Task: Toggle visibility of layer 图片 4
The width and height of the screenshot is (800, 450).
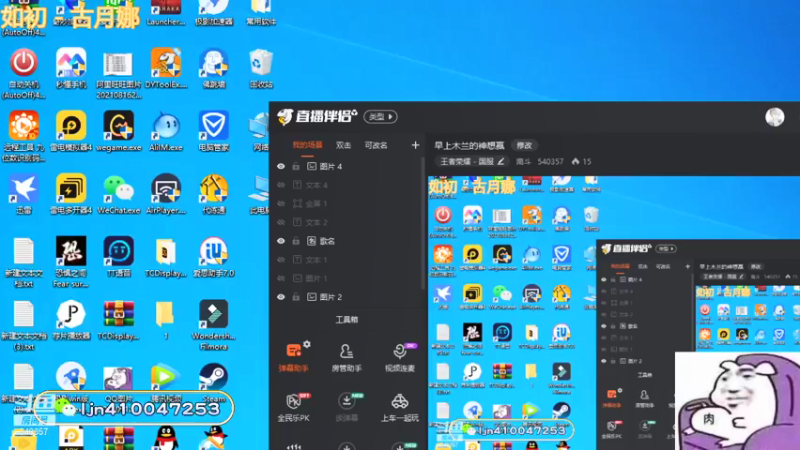Action: [281, 166]
